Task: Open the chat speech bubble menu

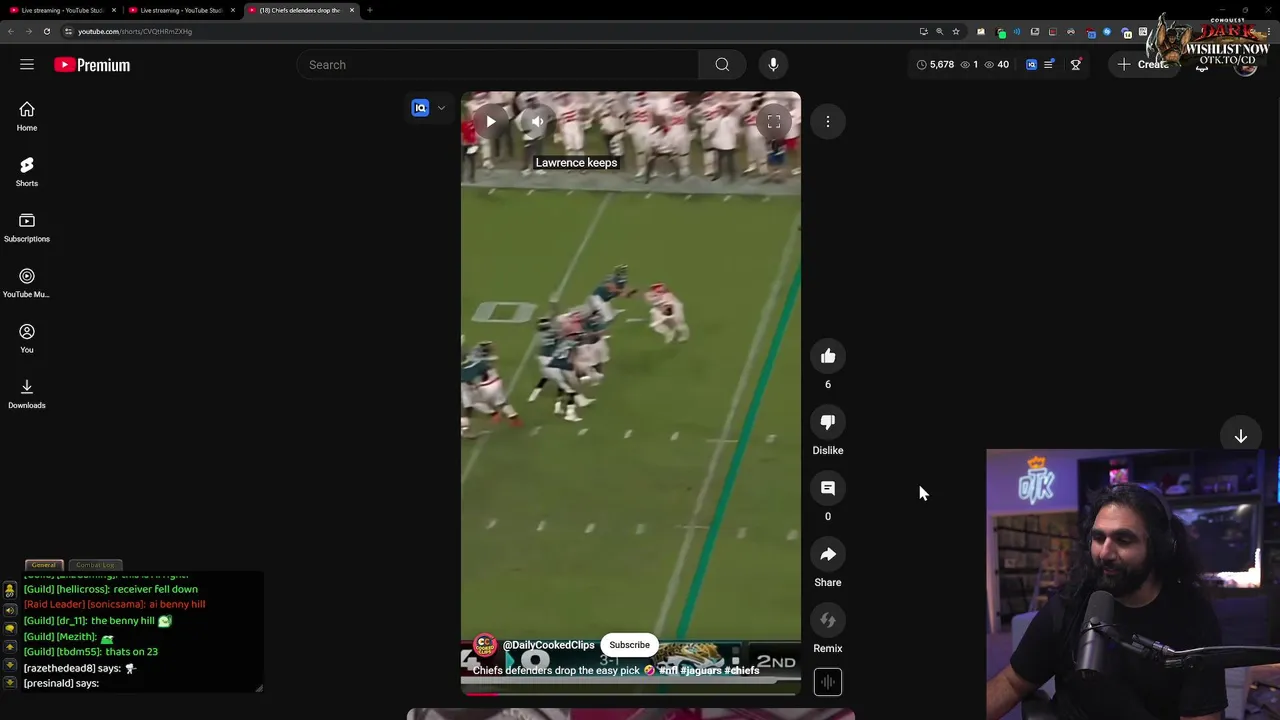Action: point(10,628)
